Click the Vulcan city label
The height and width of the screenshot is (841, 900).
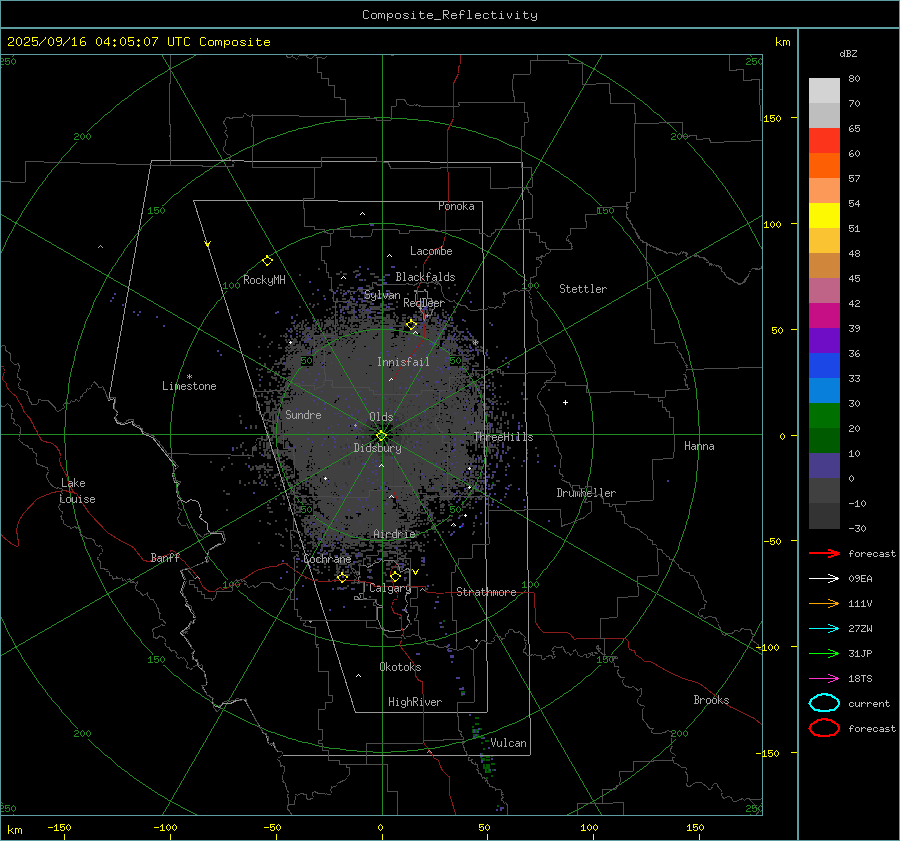tap(509, 743)
